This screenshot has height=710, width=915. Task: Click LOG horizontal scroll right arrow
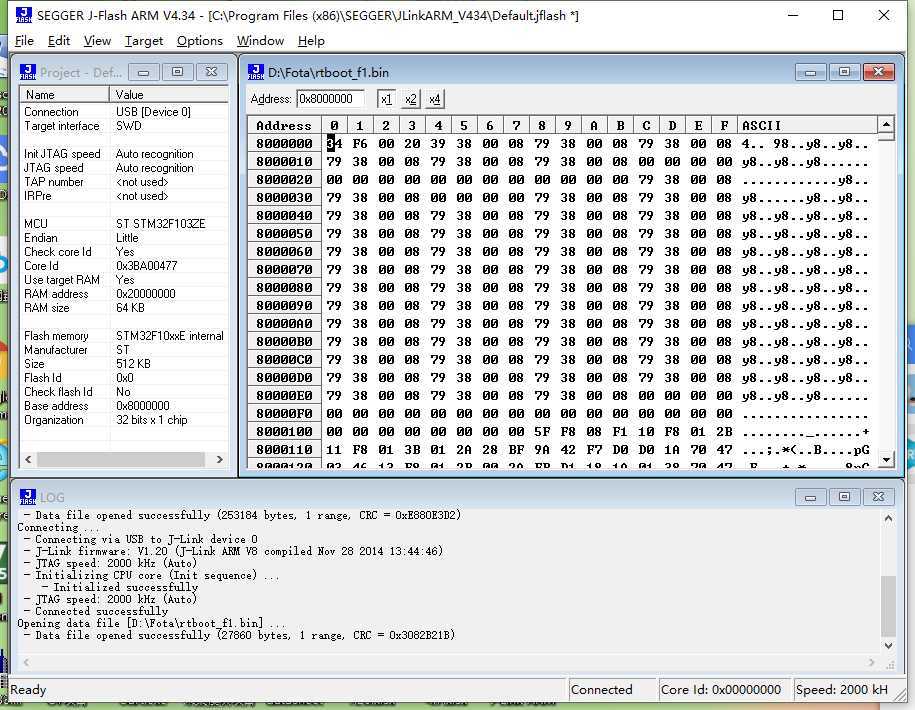872,662
